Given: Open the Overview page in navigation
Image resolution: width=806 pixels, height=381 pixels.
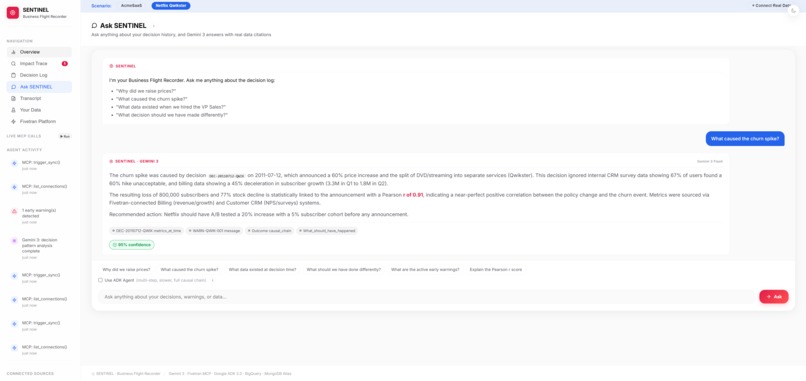Looking at the screenshot, I should pos(39,52).
